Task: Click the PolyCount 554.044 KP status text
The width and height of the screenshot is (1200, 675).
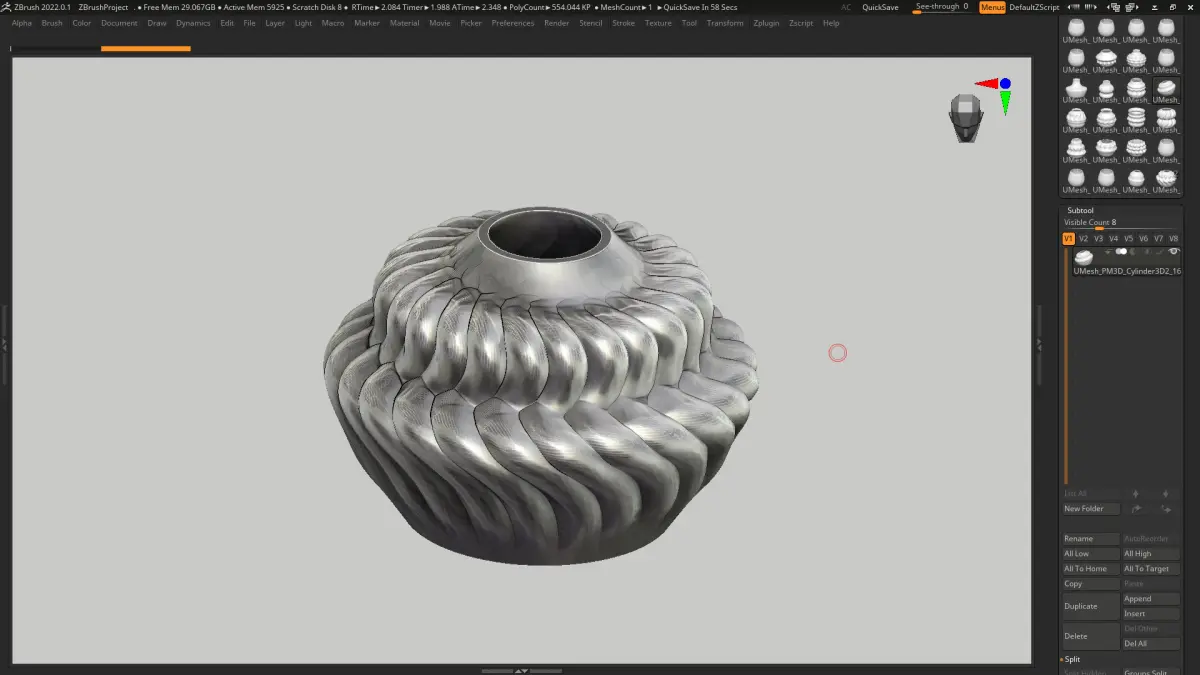Action: coord(550,7)
